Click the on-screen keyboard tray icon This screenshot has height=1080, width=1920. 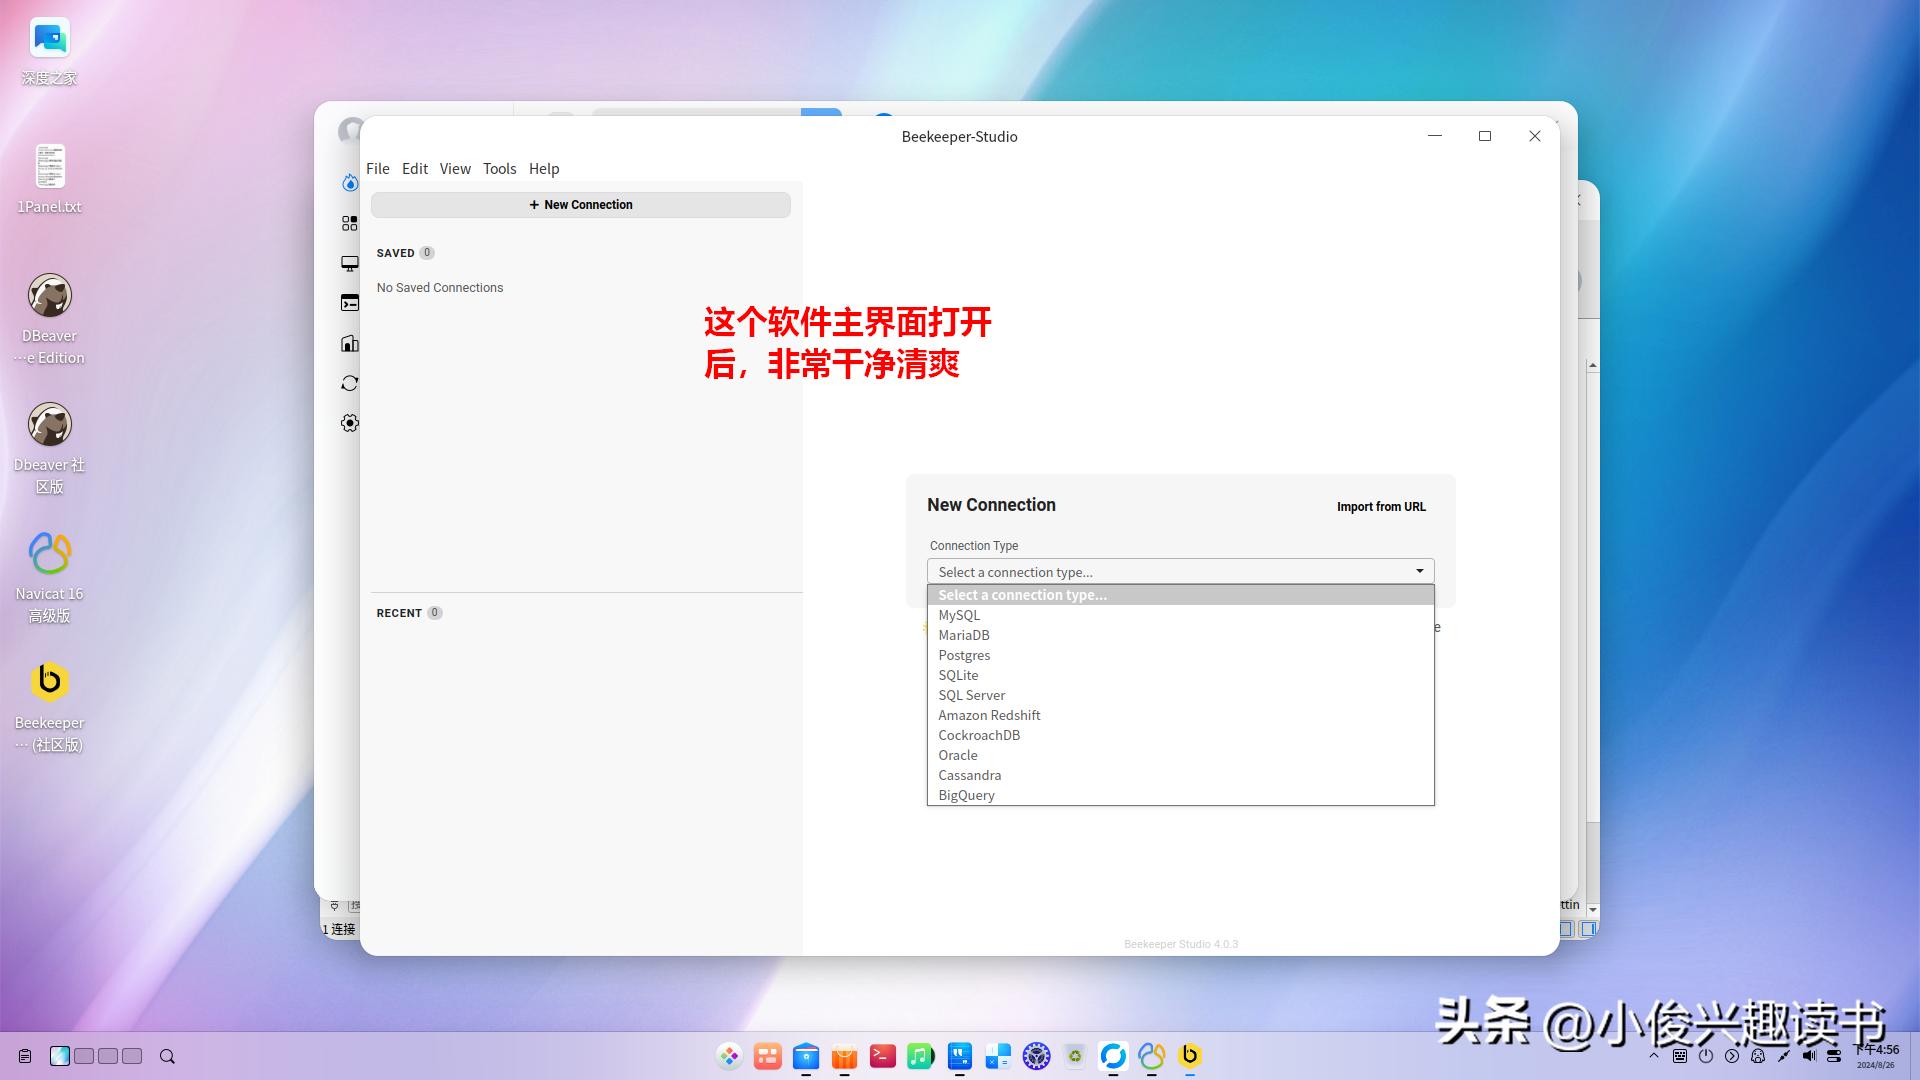1680,1056
